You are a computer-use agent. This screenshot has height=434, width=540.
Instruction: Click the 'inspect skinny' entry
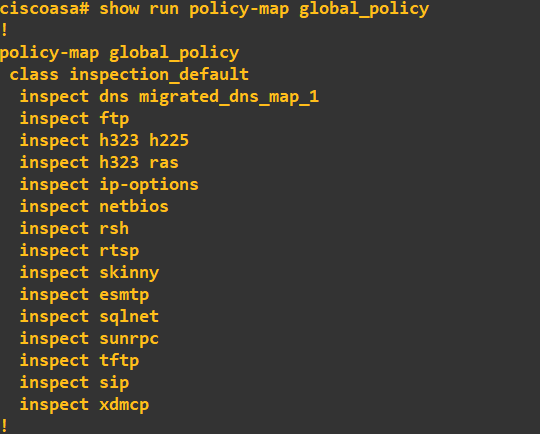pyautogui.click(x=90, y=273)
